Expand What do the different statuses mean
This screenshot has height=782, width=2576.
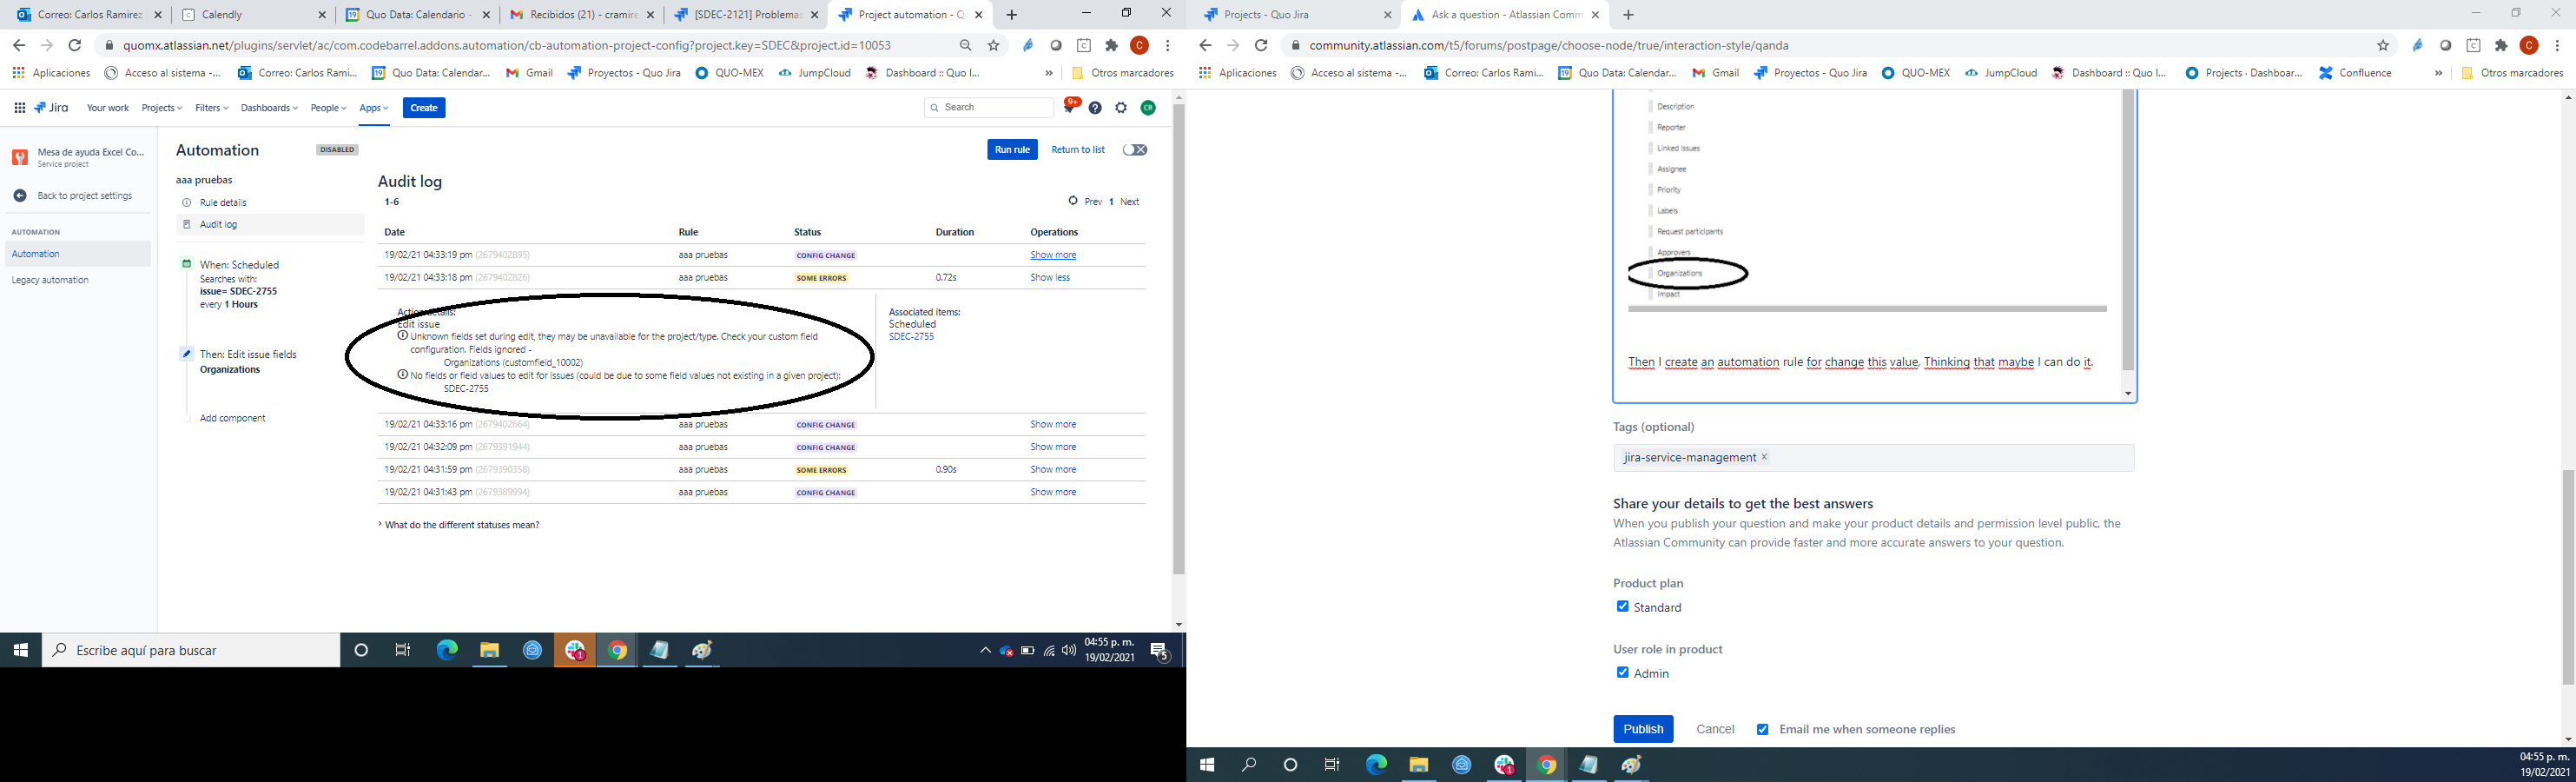pos(459,525)
